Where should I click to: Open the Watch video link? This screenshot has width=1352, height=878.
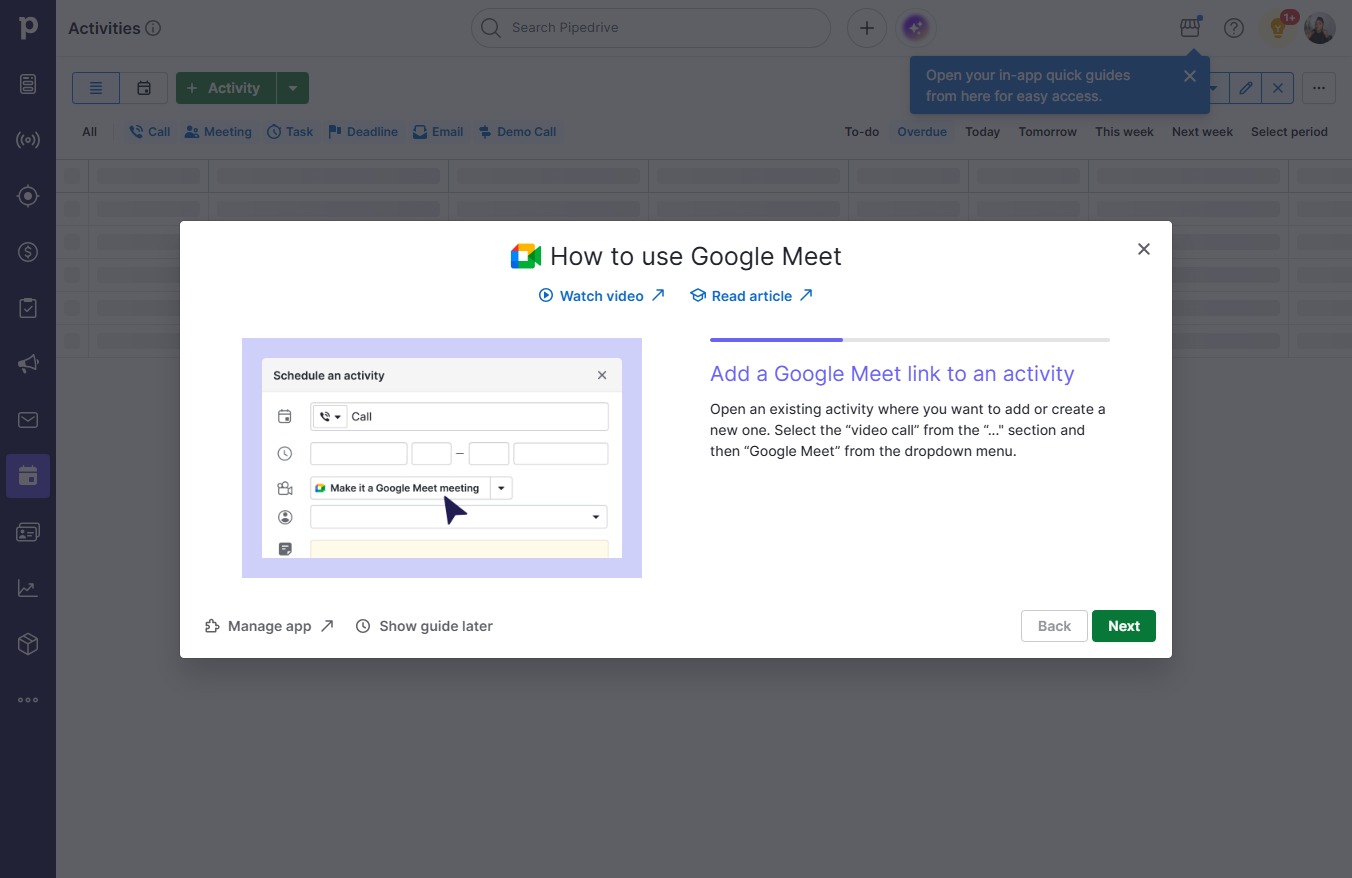(x=602, y=296)
